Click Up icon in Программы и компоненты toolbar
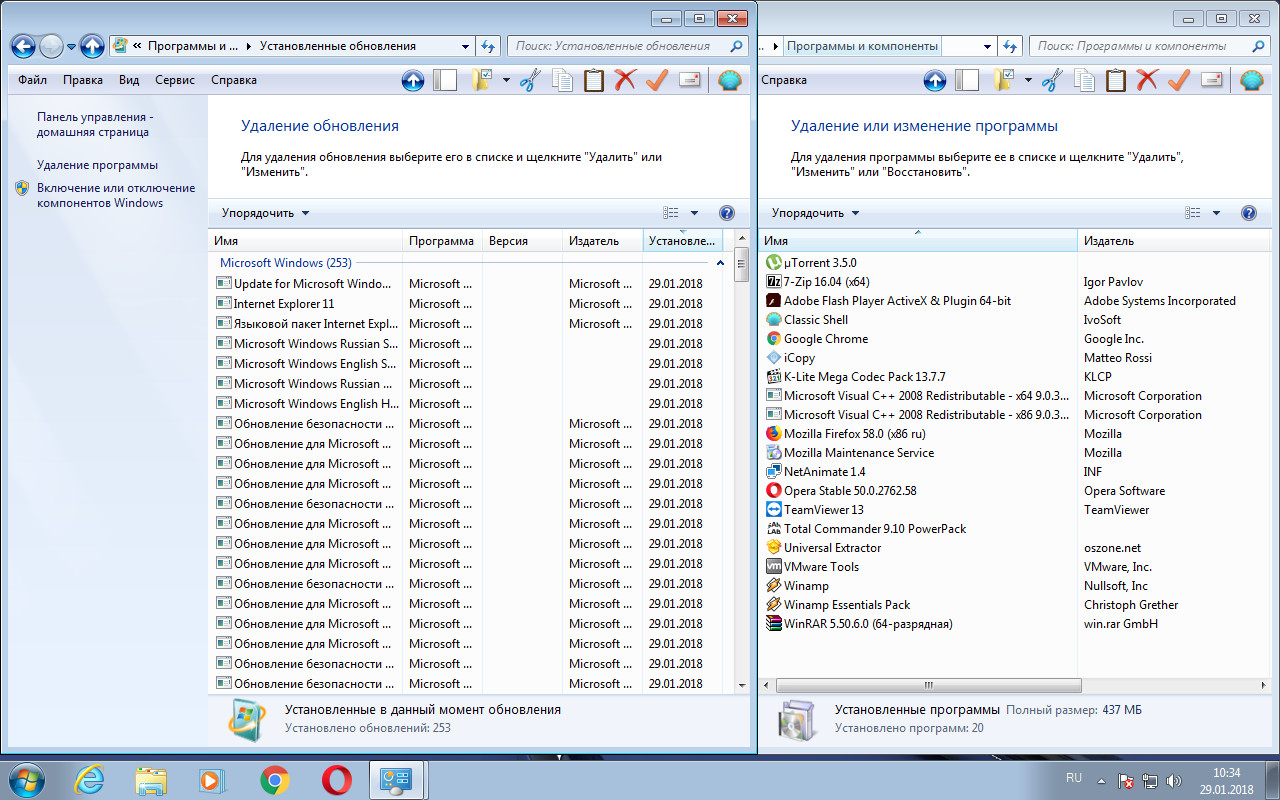 [x=935, y=81]
